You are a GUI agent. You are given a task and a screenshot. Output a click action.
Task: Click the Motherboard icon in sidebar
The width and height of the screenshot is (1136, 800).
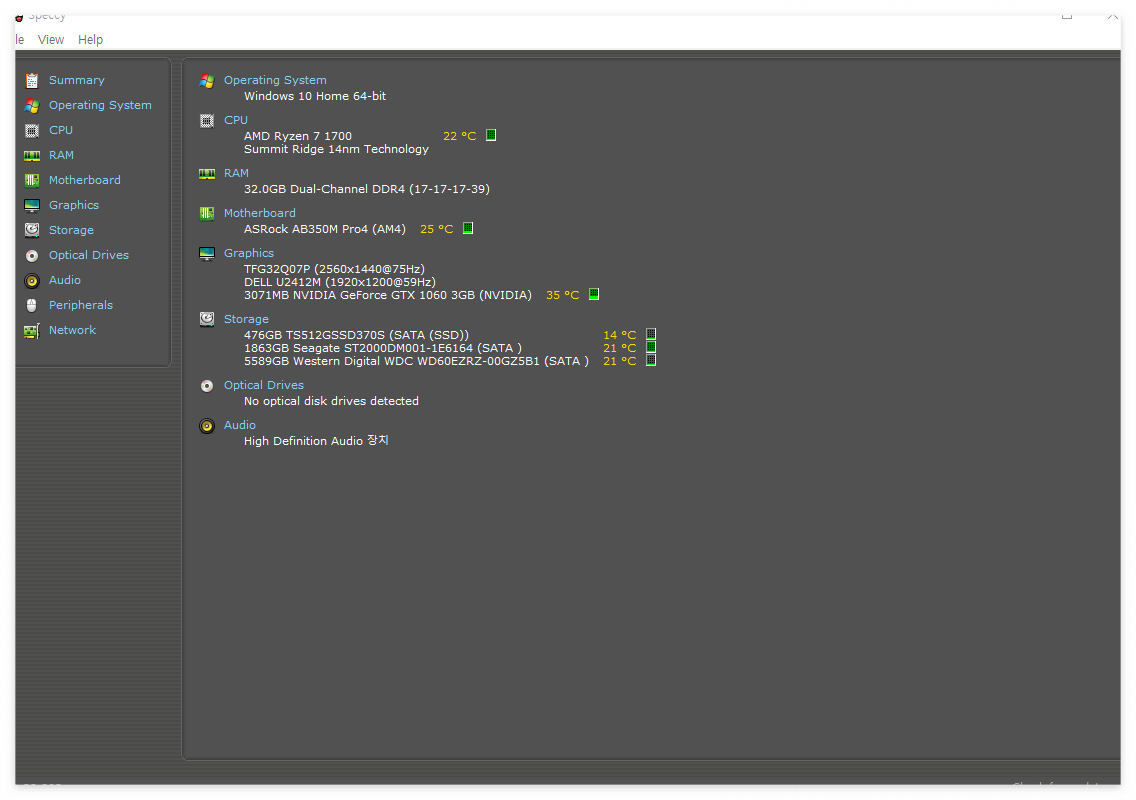point(32,180)
